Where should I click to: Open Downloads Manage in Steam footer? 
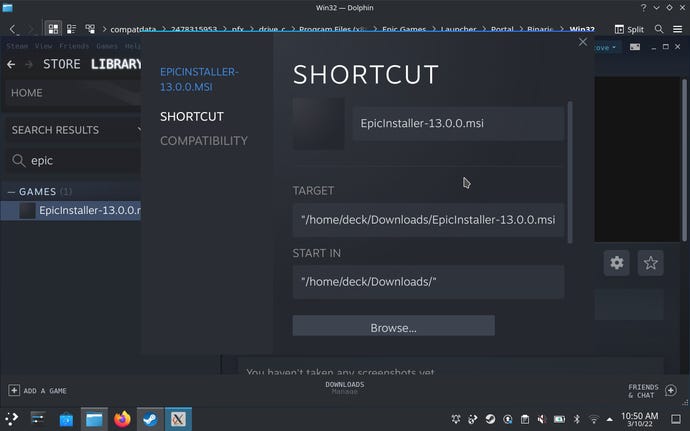tap(344, 388)
